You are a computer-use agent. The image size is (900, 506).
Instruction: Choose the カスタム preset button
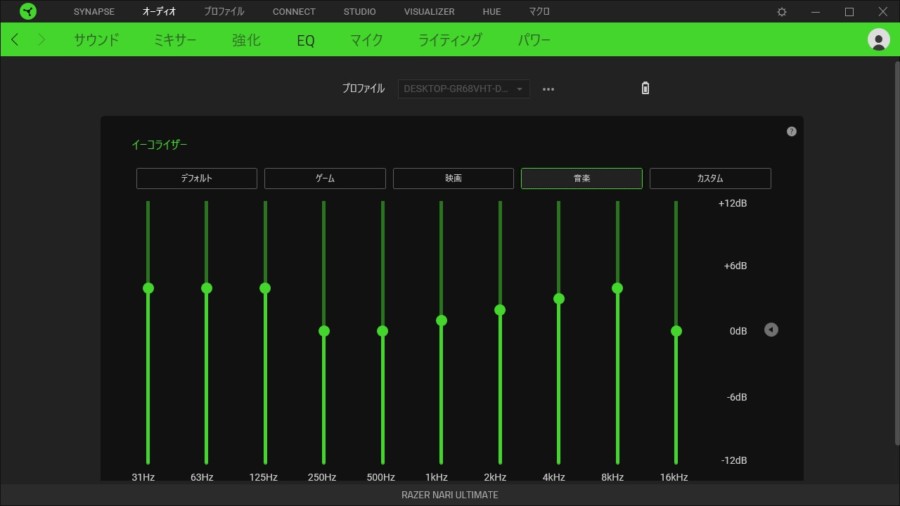[710, 178]
